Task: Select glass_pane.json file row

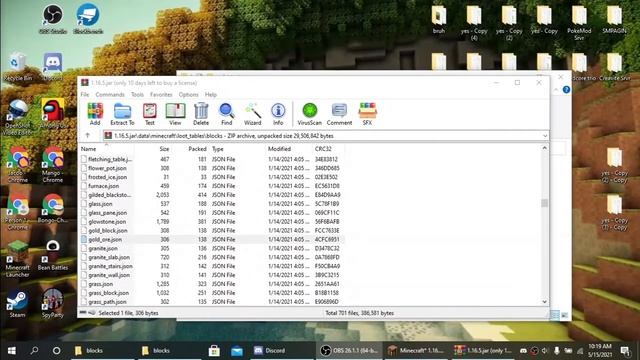Action: (x=211, y=213)
